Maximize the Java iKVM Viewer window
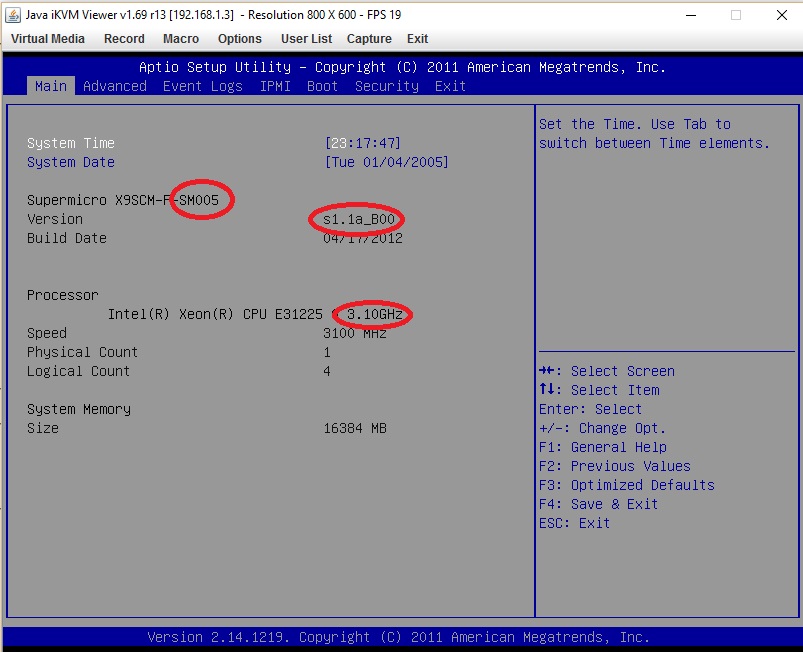 coord(736,15)
